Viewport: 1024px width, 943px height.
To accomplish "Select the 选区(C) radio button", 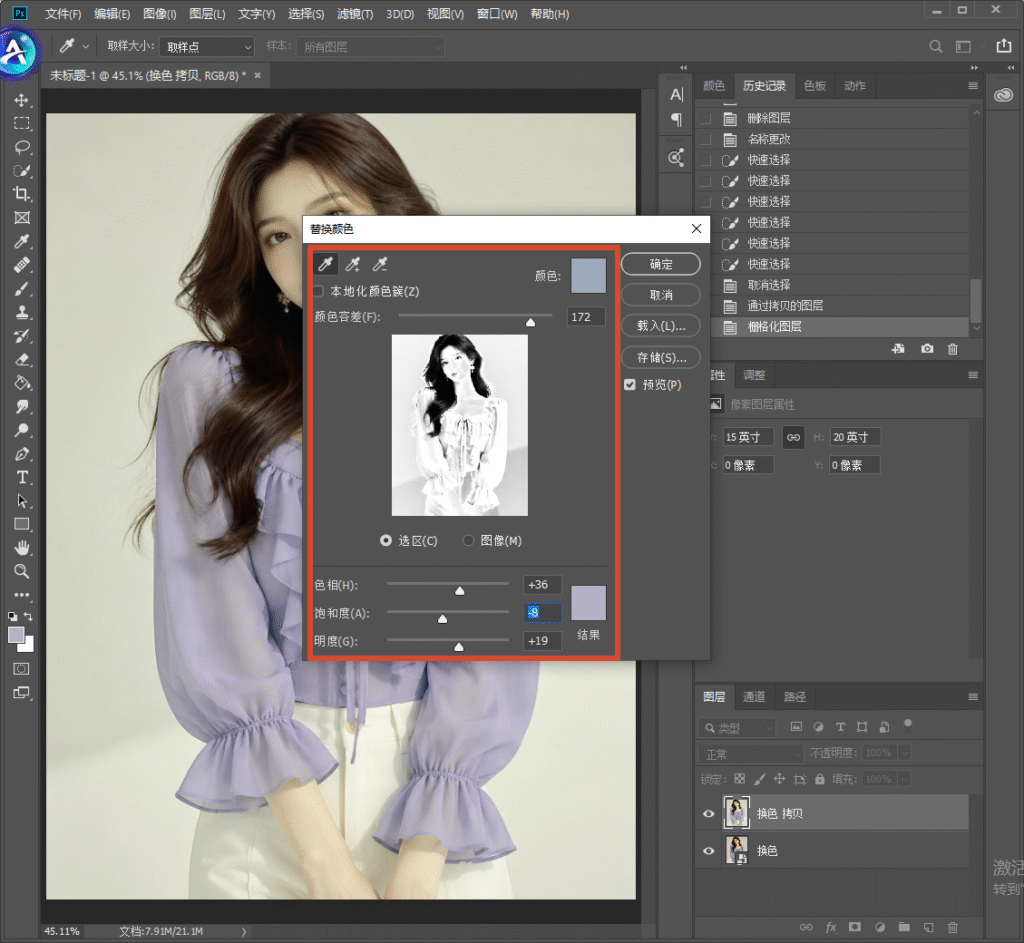I will (x=386, y=540).
